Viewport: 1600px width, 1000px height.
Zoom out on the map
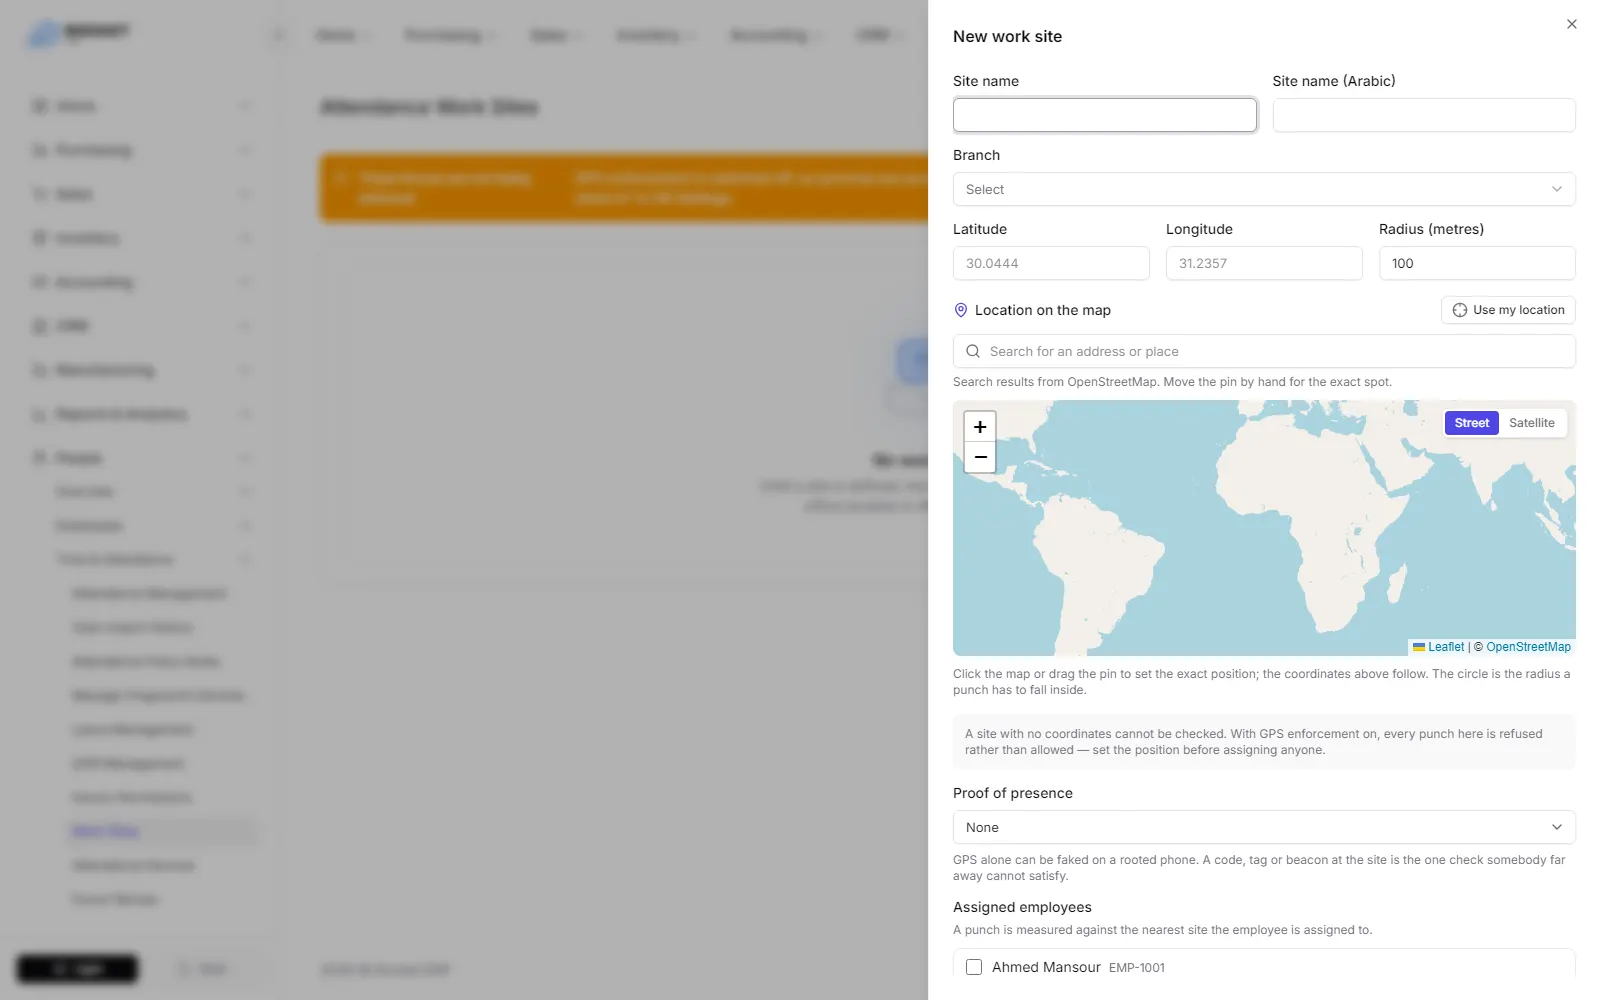(980, 457)
